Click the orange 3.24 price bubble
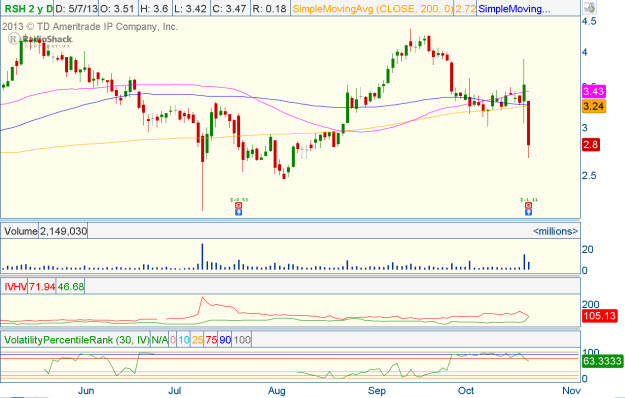 (594, 106)
